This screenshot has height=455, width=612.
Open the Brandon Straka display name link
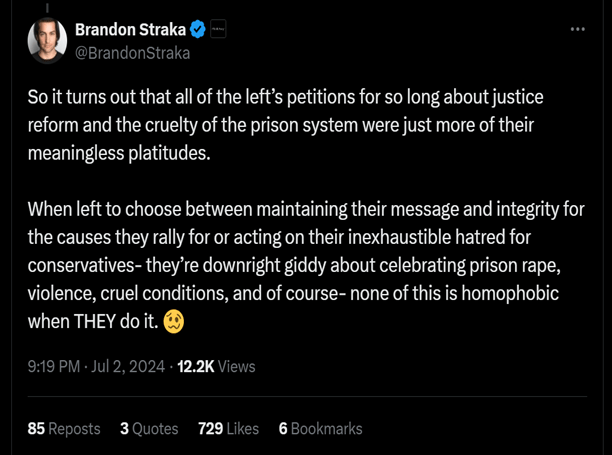[131, 30]
